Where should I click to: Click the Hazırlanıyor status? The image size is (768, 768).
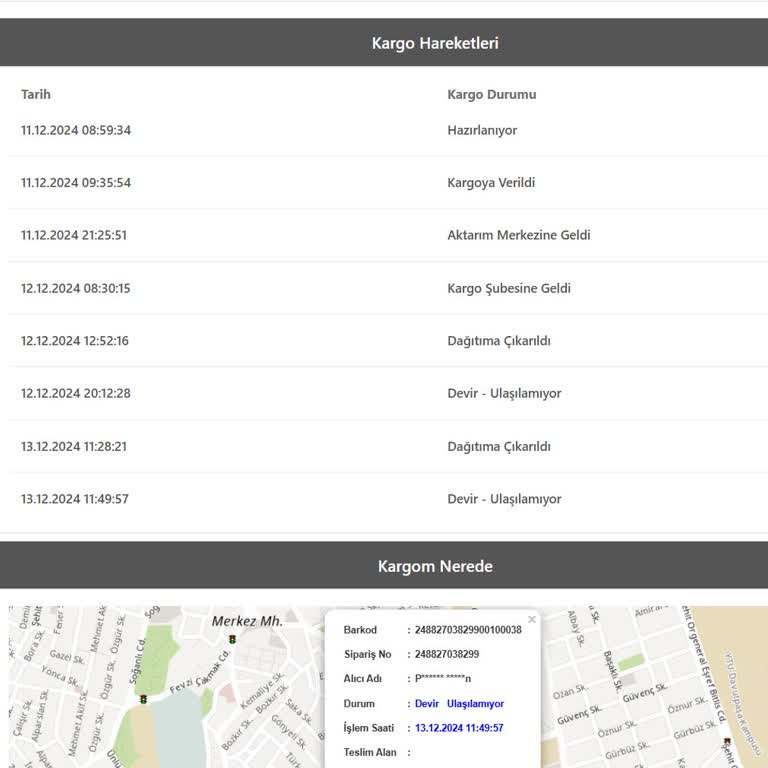482,130
